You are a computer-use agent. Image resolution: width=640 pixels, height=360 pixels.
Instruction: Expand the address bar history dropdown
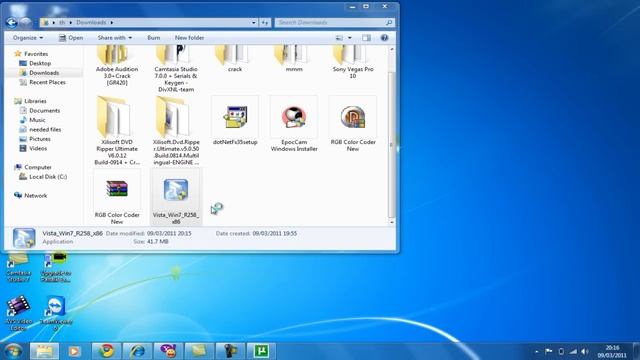(x=253, y=22)
